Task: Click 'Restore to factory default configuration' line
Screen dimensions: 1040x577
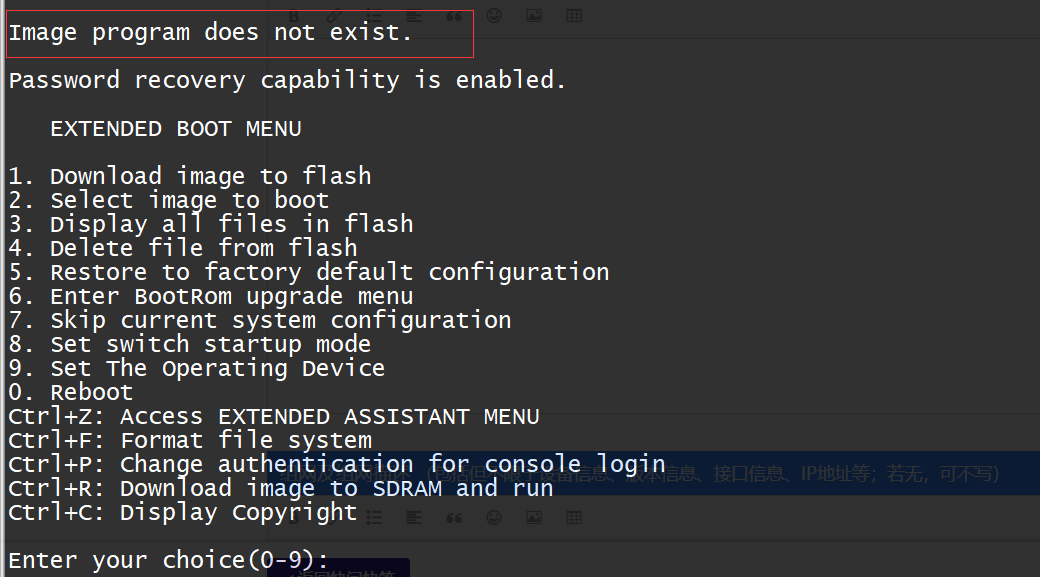Action: pos(309,273)
